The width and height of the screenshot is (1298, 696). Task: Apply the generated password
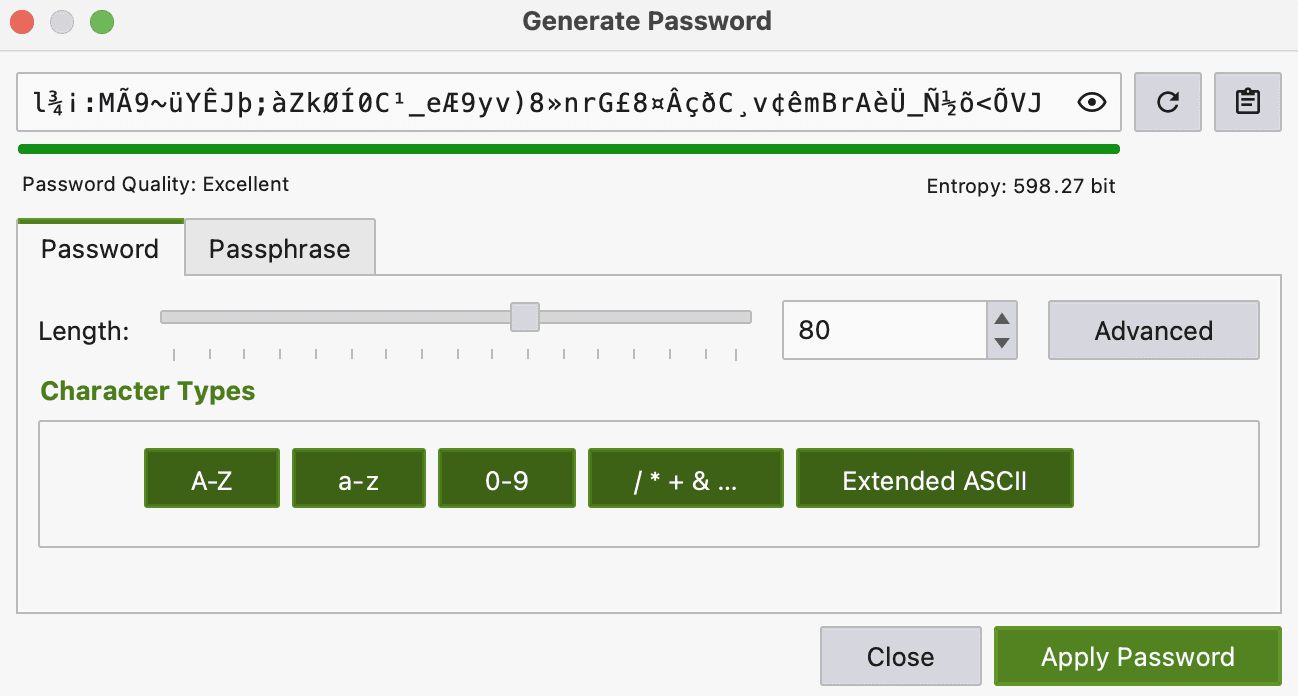(x=1137, y=656)
